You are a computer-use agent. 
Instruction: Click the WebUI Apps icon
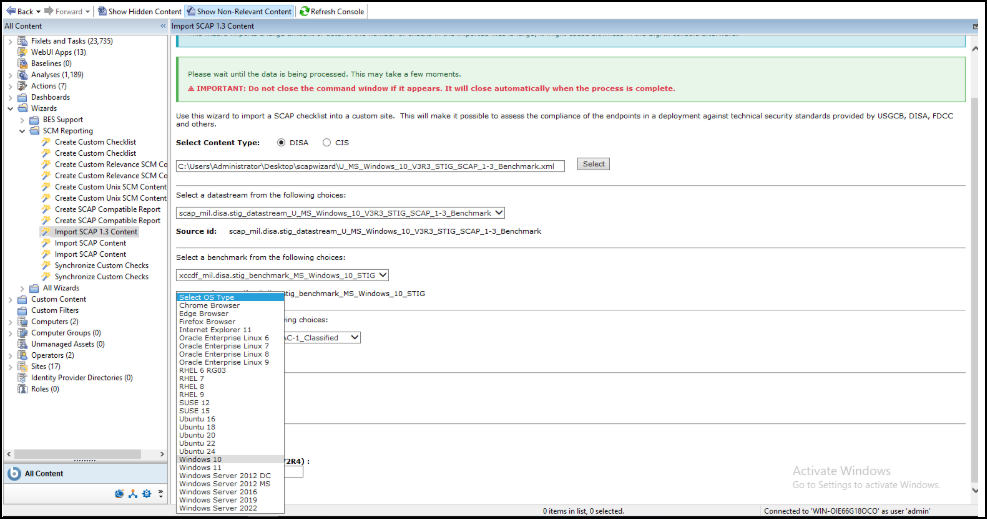23,52
